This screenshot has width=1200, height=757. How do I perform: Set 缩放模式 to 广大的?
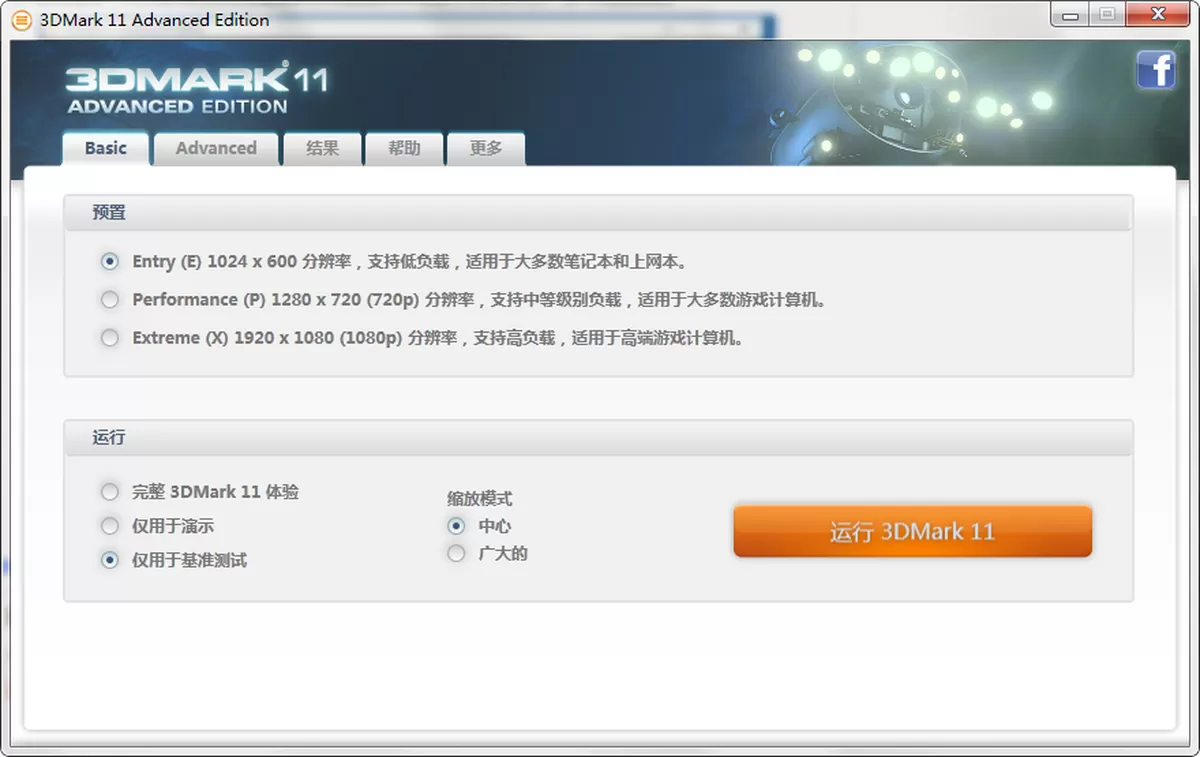coord(456,552)
